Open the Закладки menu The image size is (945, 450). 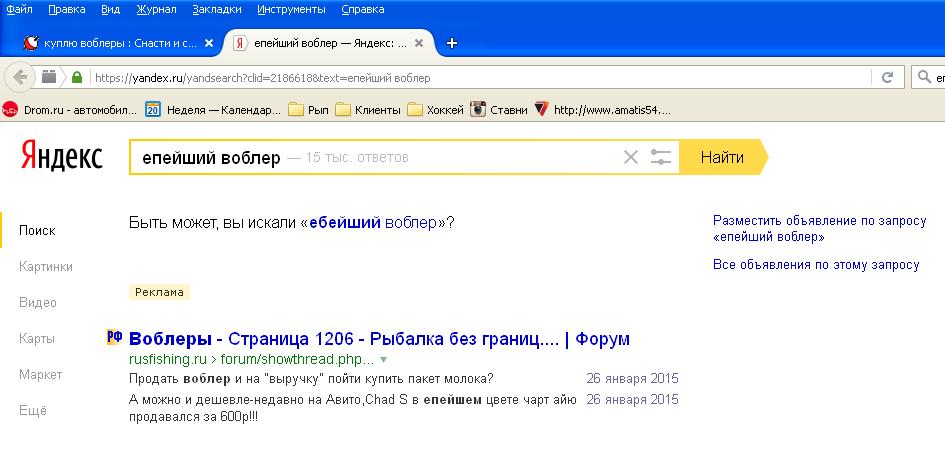[217, 9]
